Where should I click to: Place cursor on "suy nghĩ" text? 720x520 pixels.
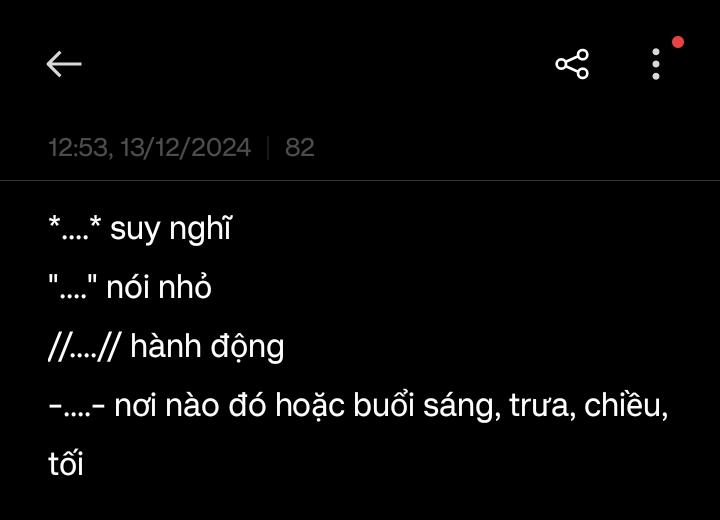170,229
